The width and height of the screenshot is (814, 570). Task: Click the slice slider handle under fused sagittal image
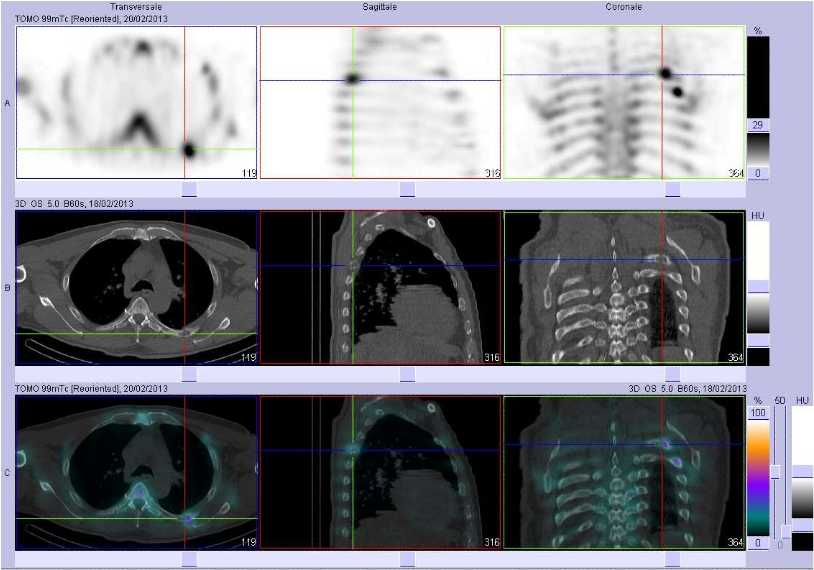[408, 560]
